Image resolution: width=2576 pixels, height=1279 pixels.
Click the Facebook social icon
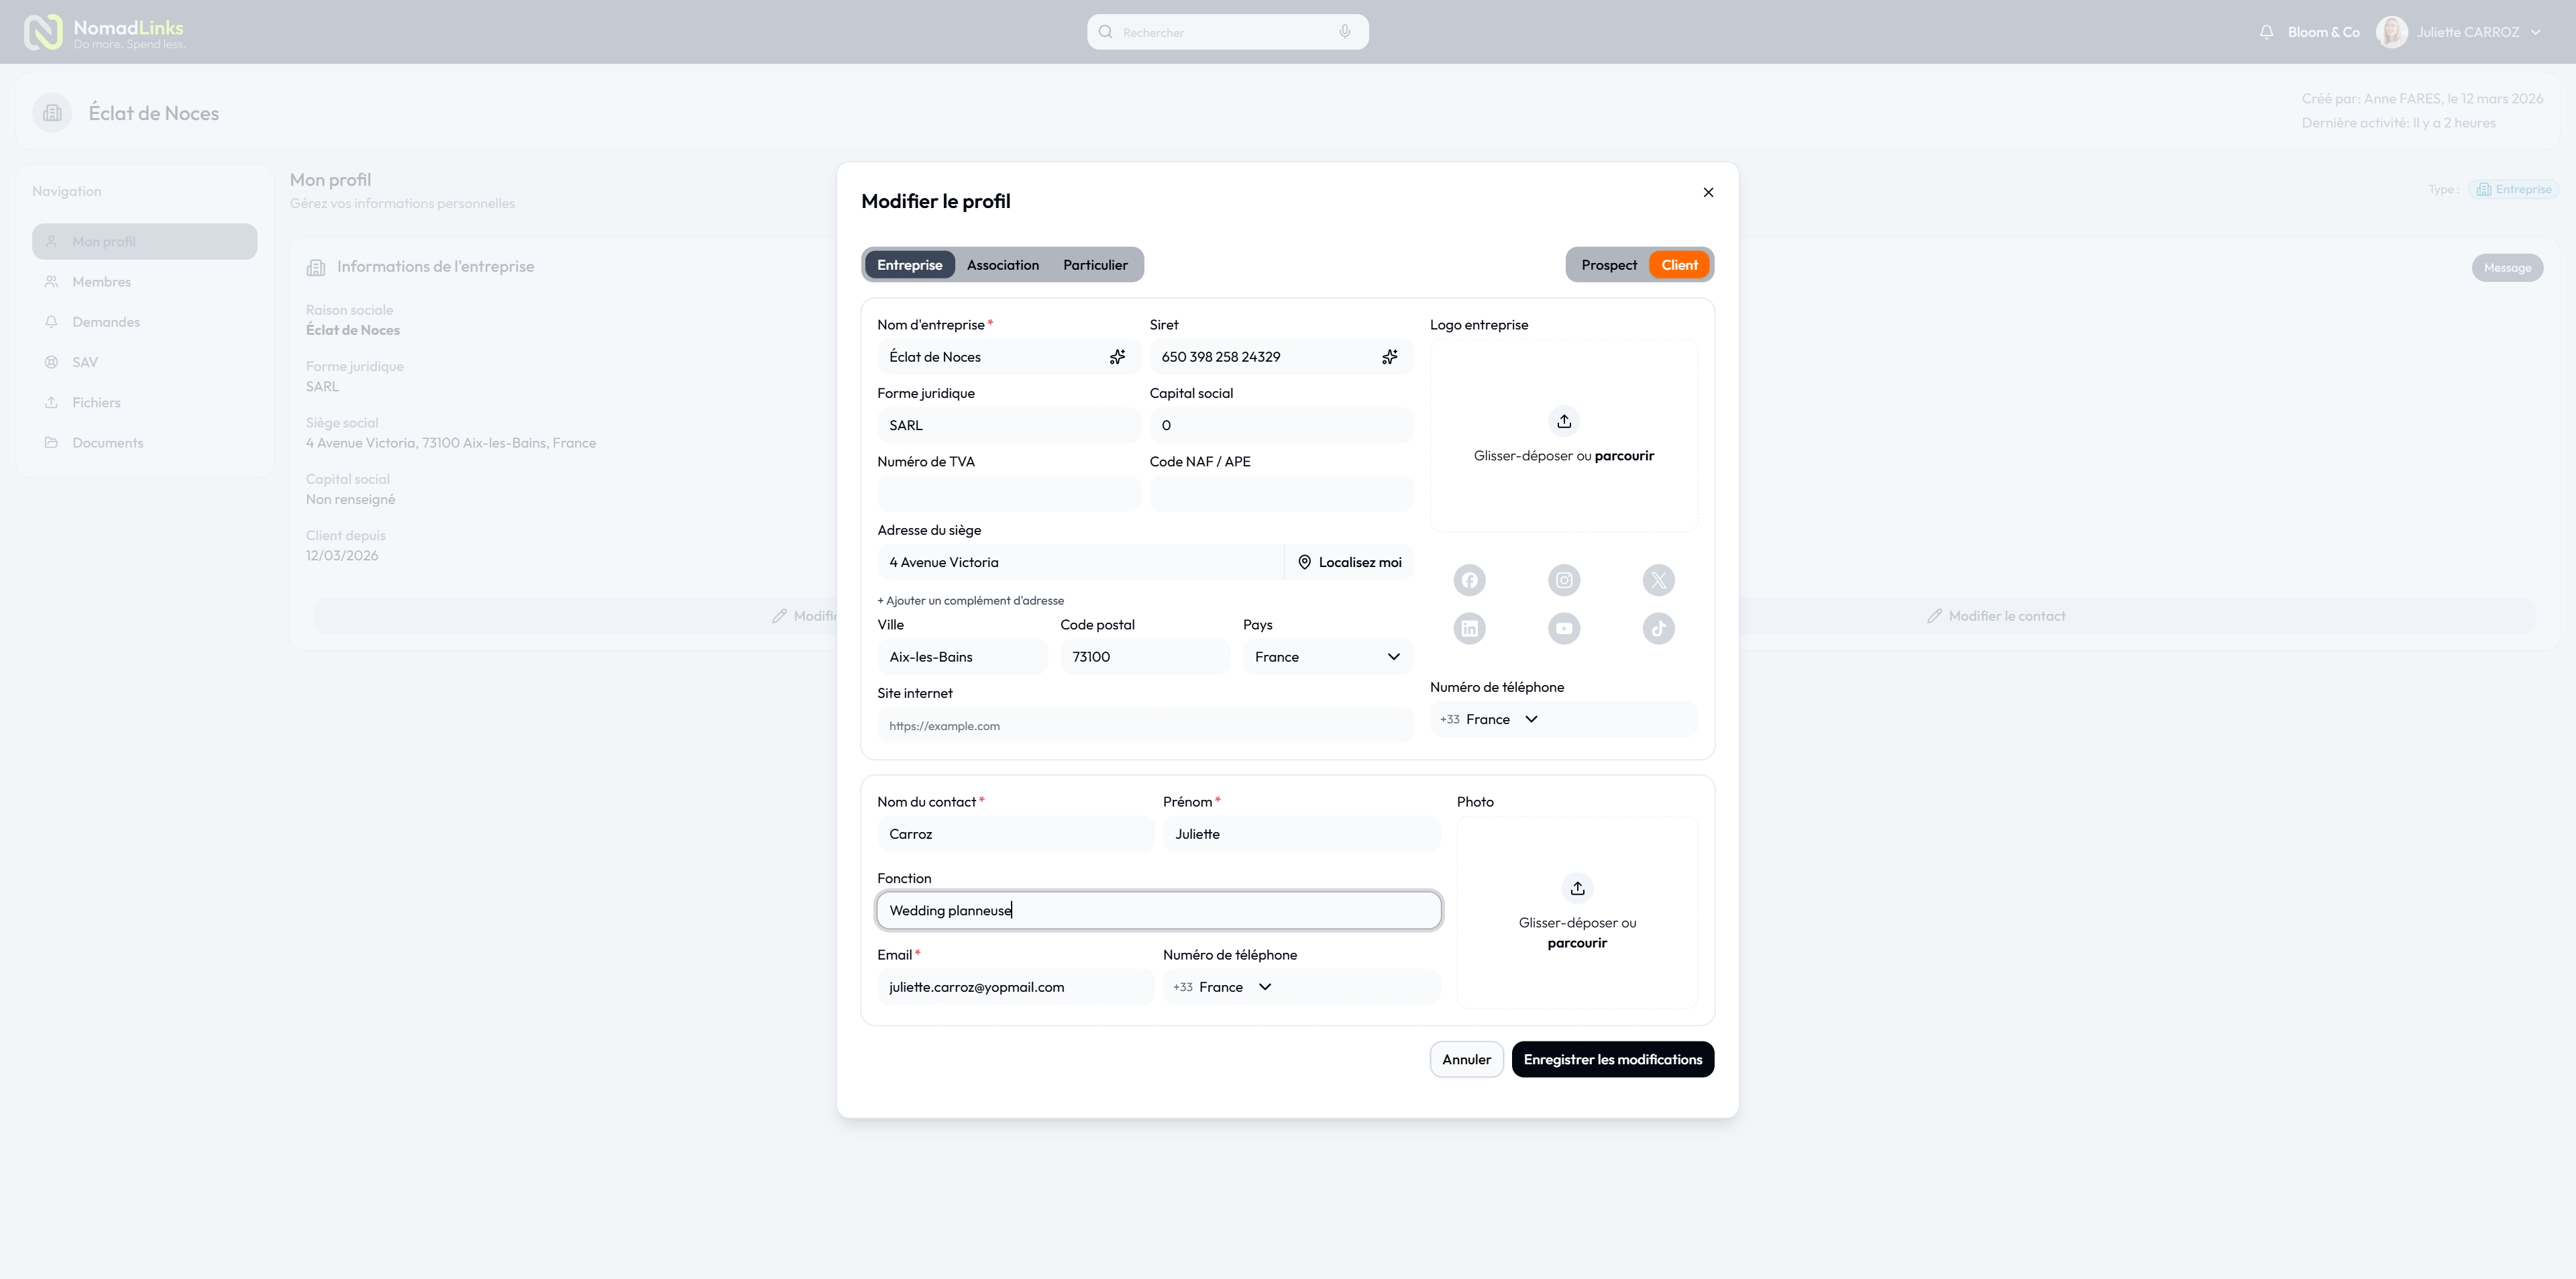(1469, 580)
